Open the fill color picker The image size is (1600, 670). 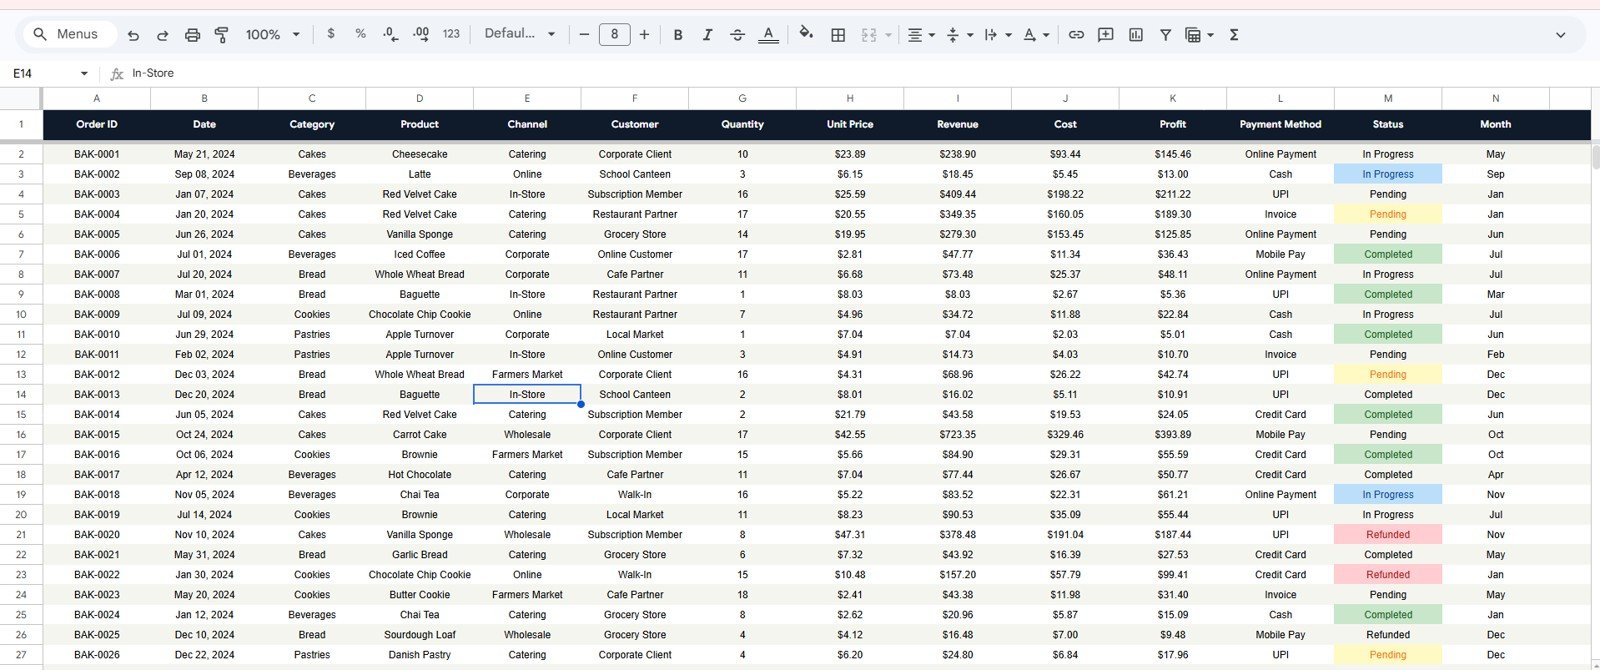806,34
